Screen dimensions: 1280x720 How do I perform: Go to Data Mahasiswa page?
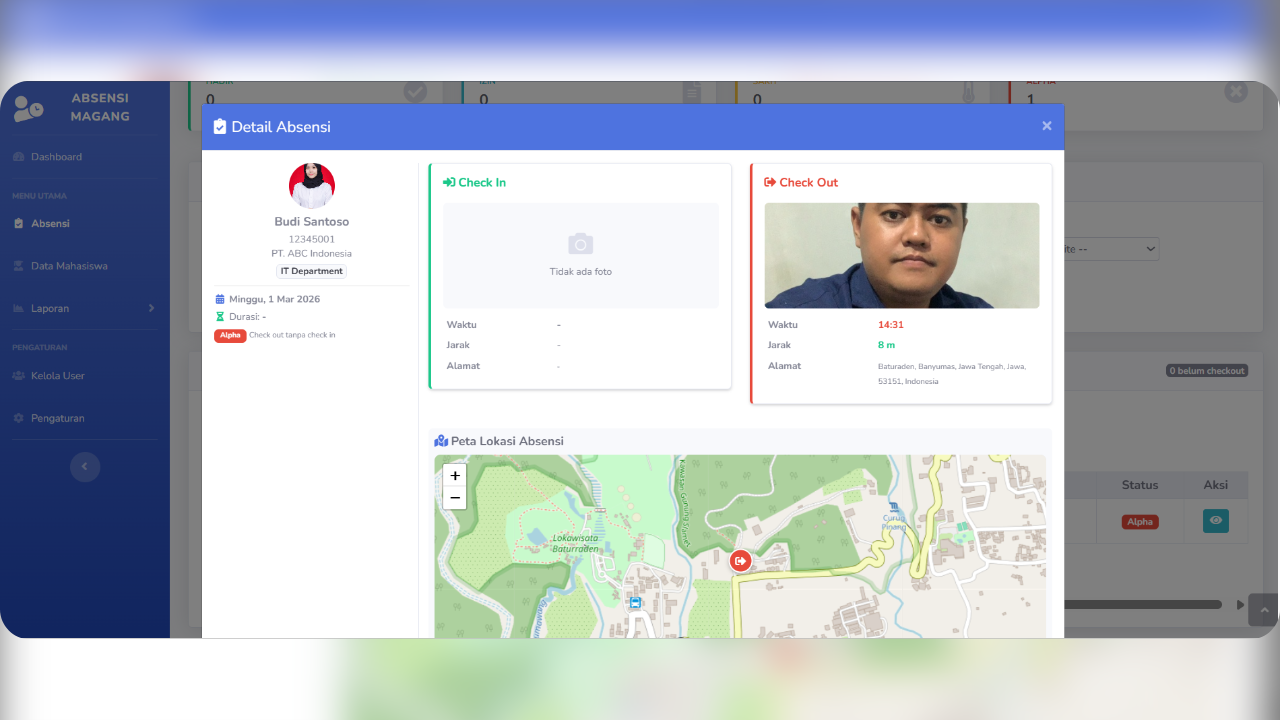click(68, 266)
